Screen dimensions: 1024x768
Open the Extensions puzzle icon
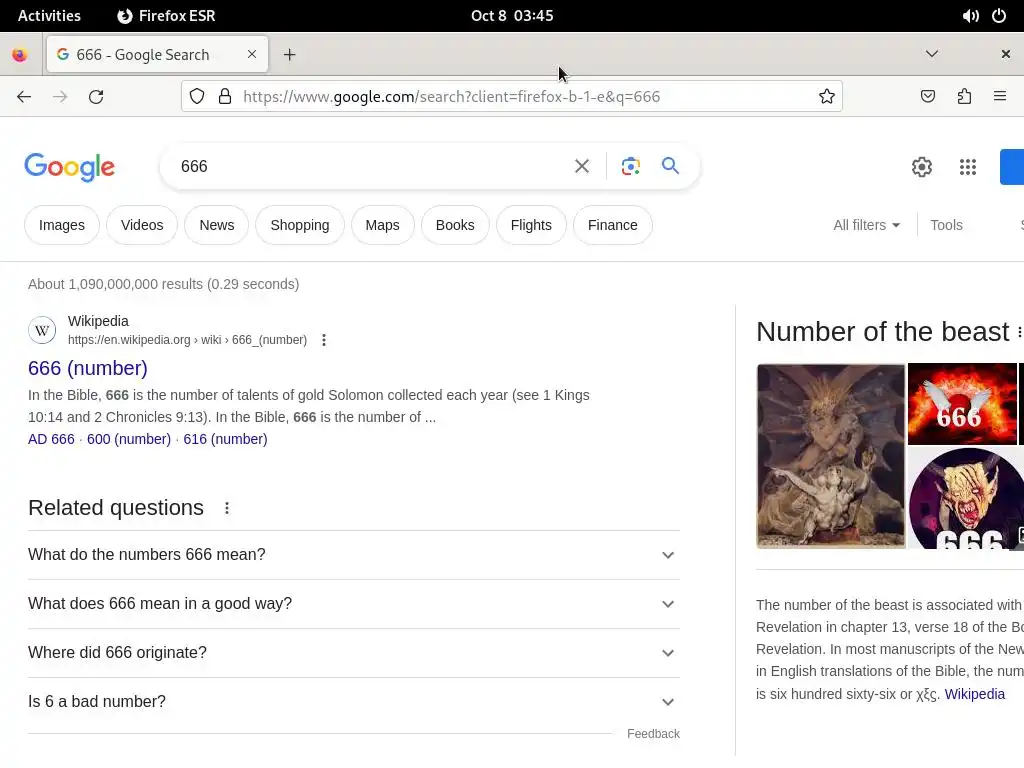[x=964, y=97]
